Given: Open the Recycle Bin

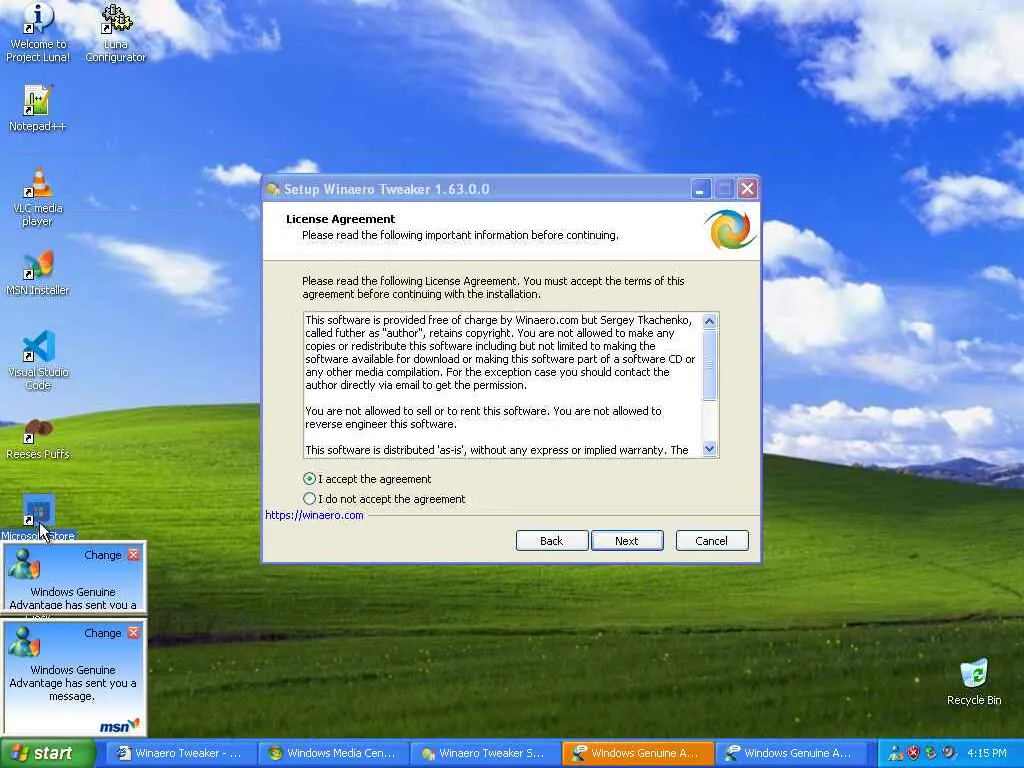Looking at the screenshot, I should (974, 682).
